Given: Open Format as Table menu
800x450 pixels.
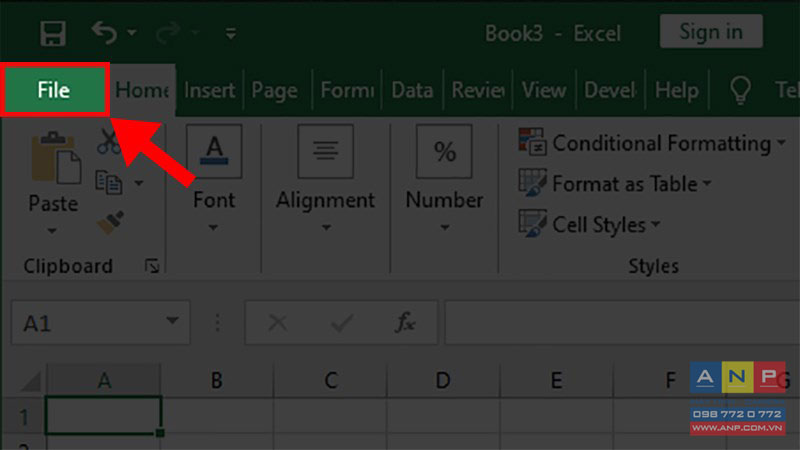Looking at the screenshot, I should click(x=615, y=184).
